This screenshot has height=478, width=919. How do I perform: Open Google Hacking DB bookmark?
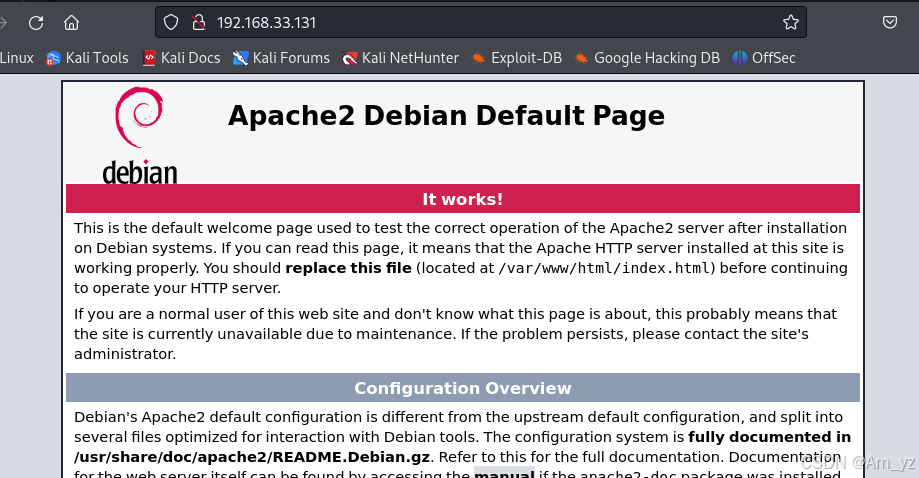648,58
